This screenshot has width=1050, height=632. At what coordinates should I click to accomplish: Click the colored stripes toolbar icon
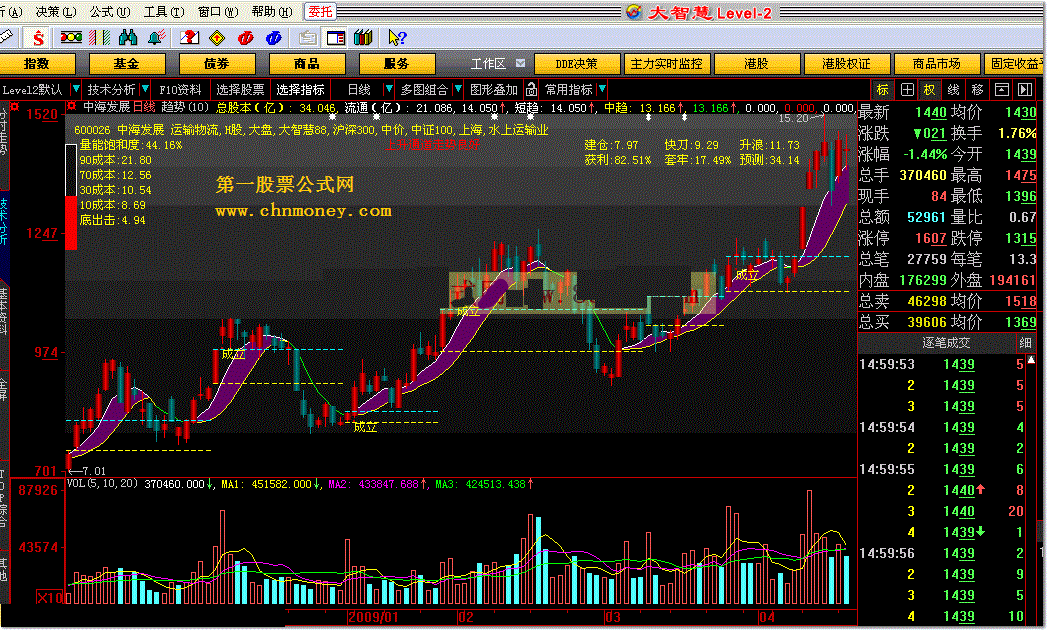pyautogui.click(x=99, y=37)
